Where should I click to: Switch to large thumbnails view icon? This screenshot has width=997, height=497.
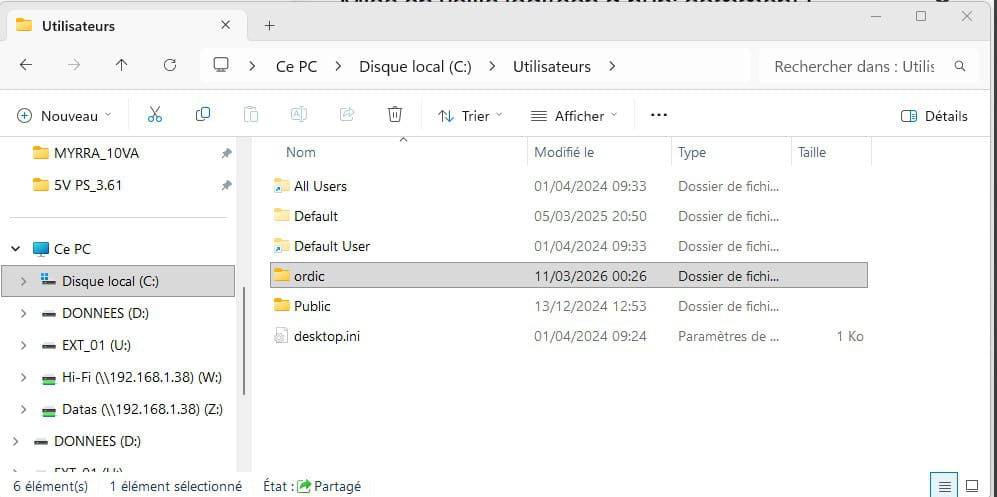pos(973,486)
